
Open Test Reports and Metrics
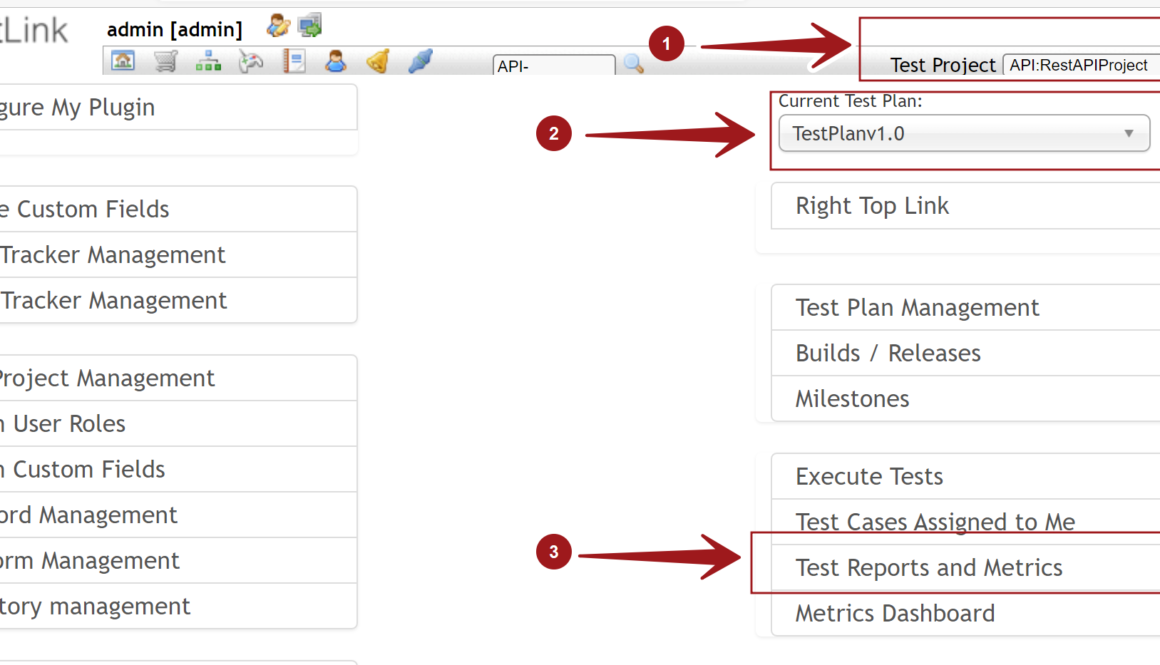[929, 568]
